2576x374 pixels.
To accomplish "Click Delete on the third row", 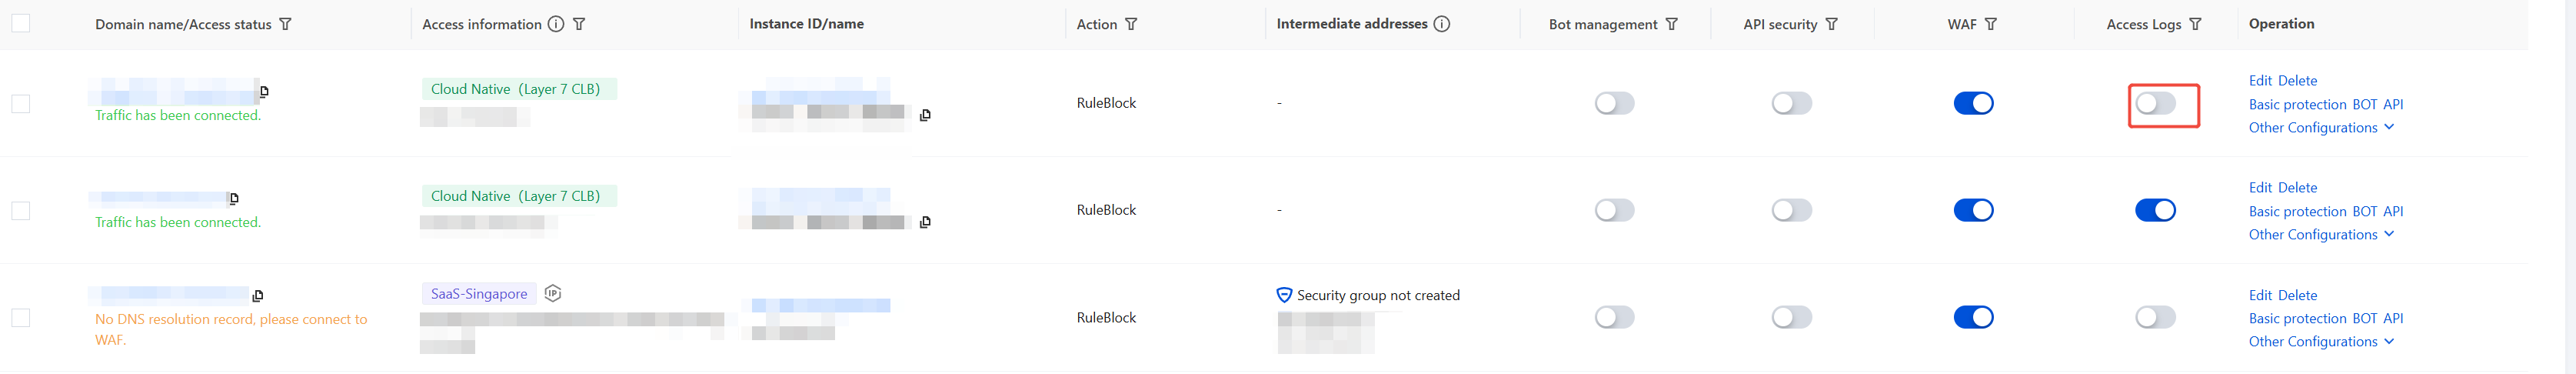I will click(x=2297, y=295).
